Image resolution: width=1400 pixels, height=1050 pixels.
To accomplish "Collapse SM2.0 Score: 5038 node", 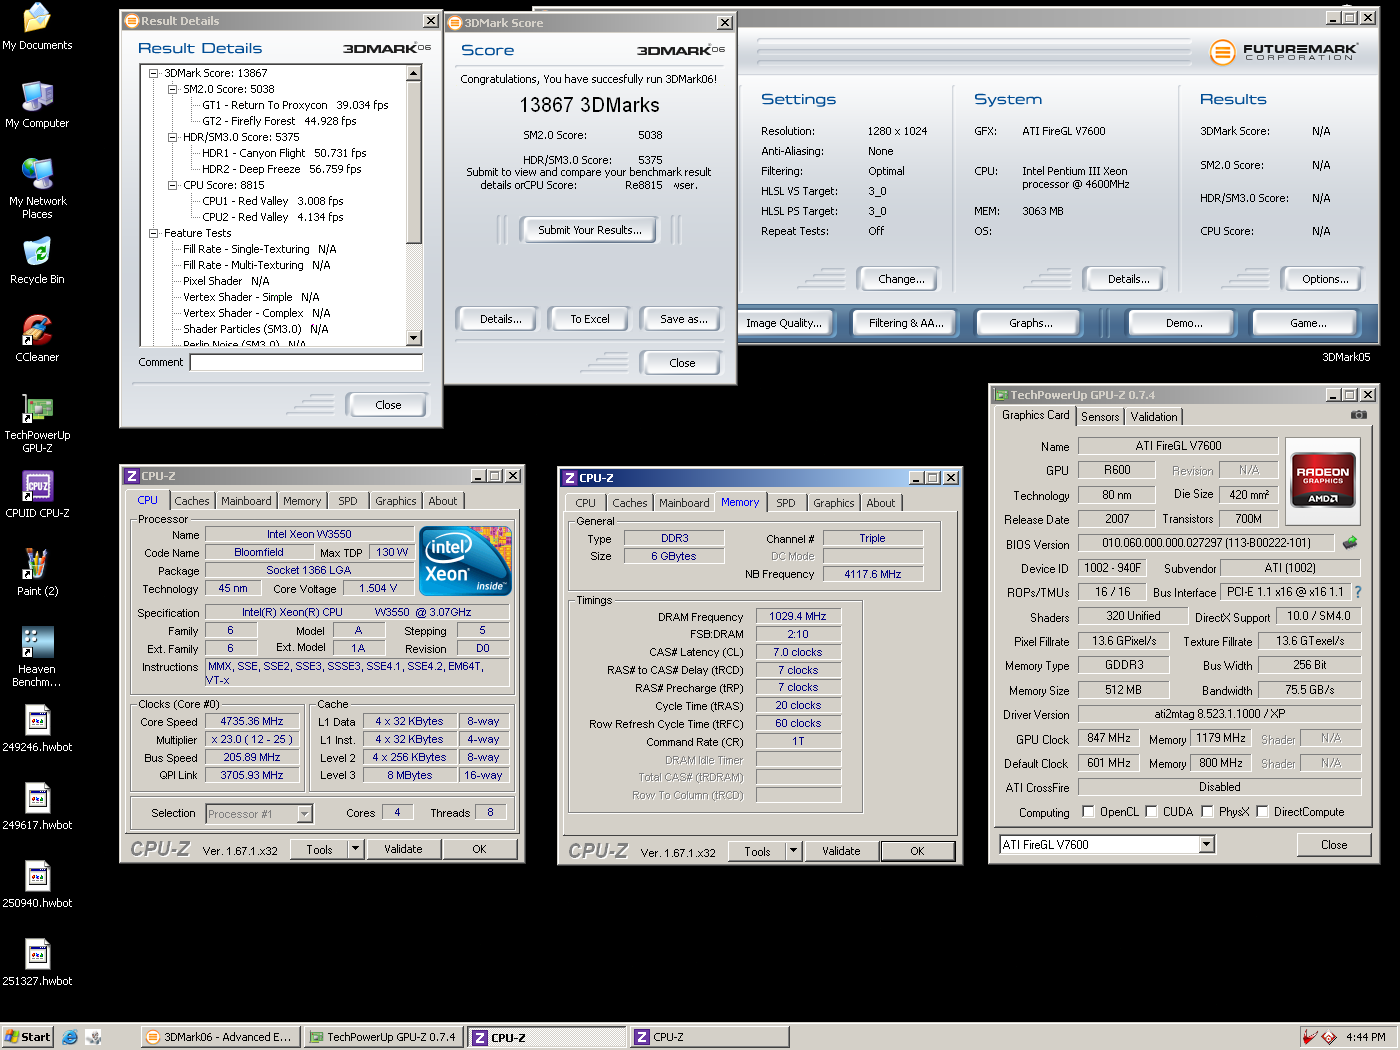I will (172, 89).
